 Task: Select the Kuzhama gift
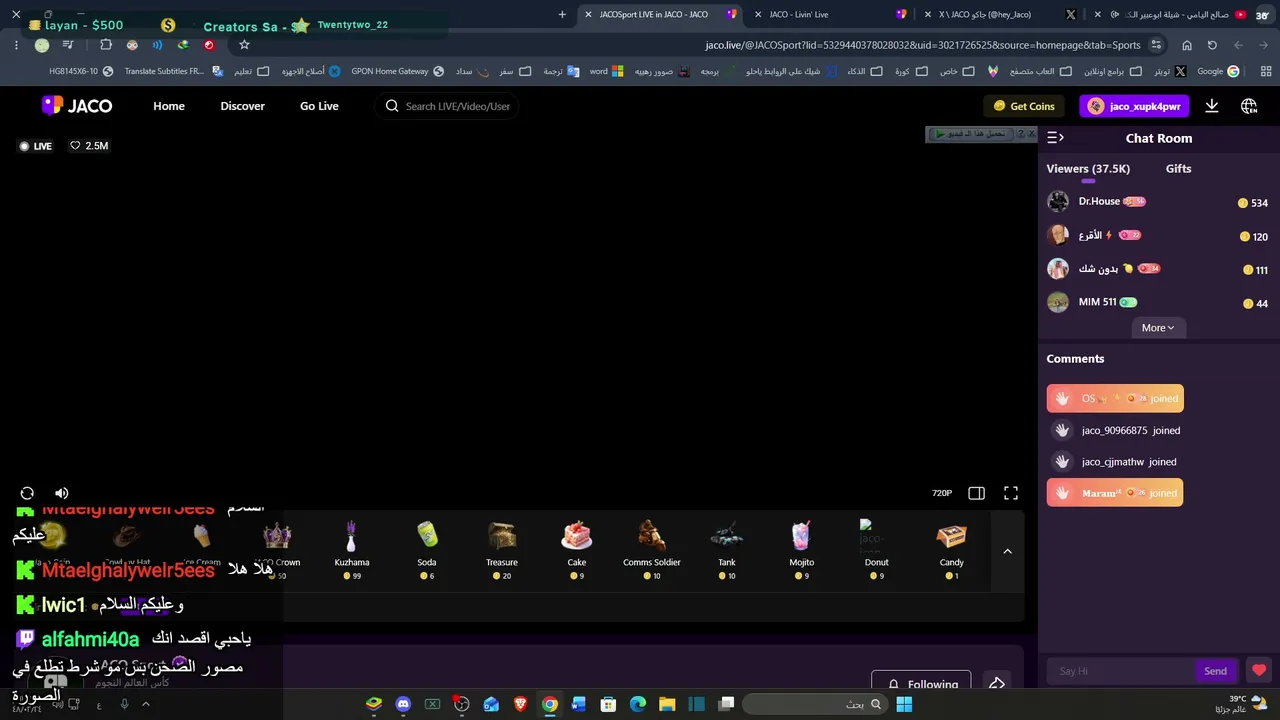coord(351,549)
